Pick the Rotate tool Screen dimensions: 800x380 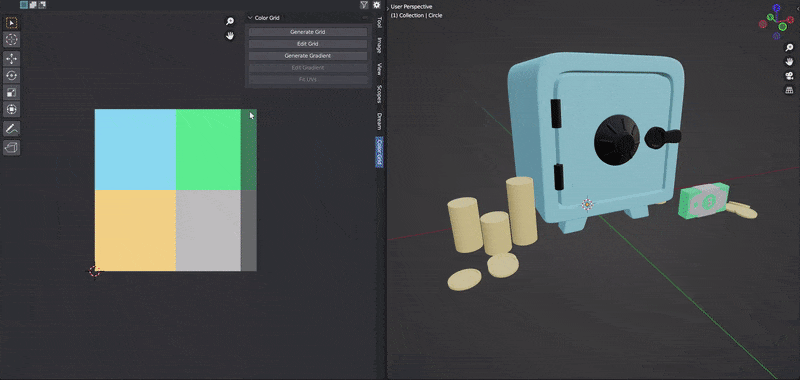[11, 75]
